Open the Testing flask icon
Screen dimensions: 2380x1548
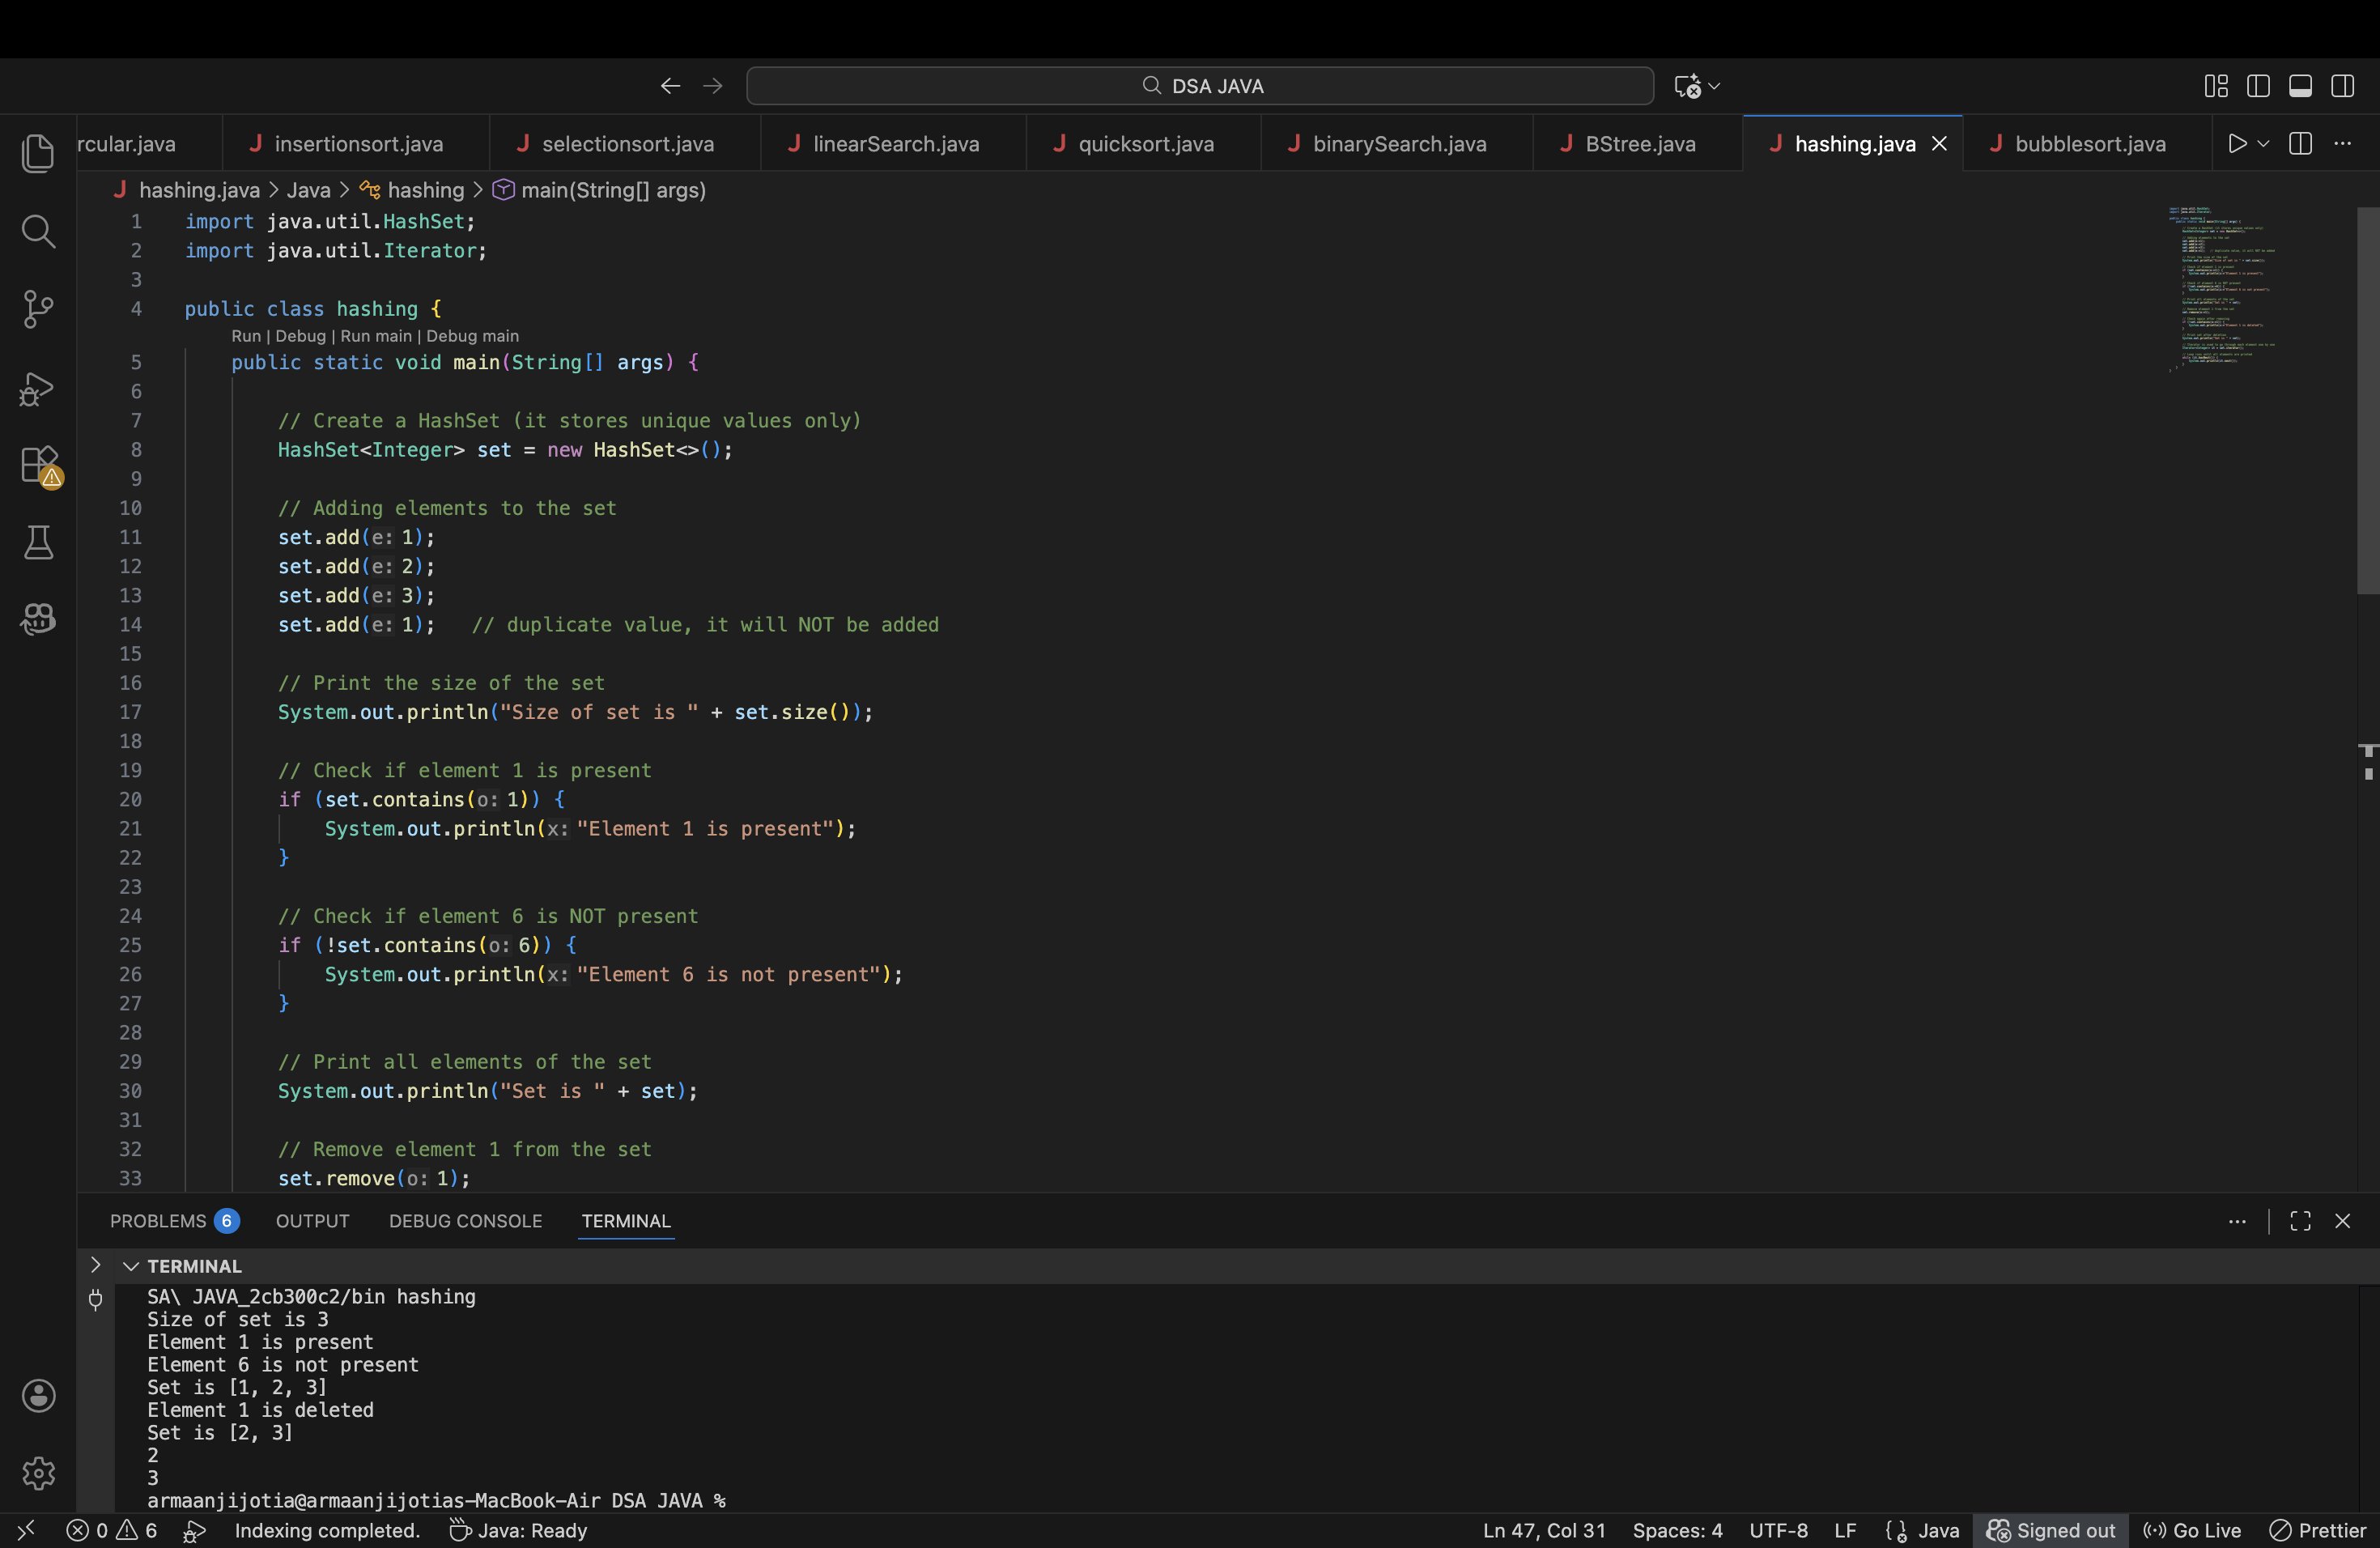[38, 543]
